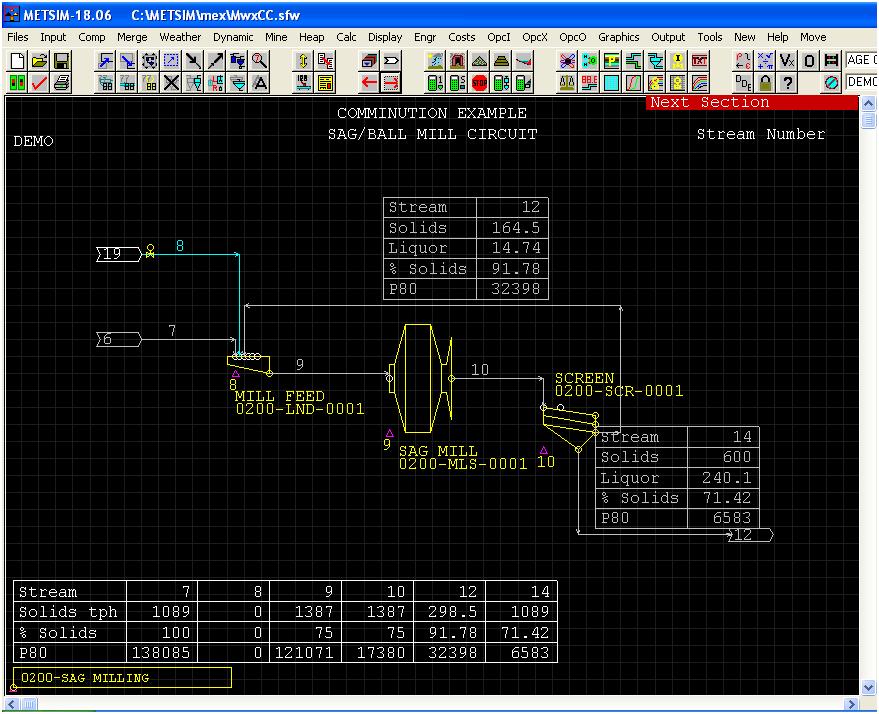Click the vertical scrollbar down arrow
The width and height of the screenshot is (879, 714).
click(x=868, y=687)
